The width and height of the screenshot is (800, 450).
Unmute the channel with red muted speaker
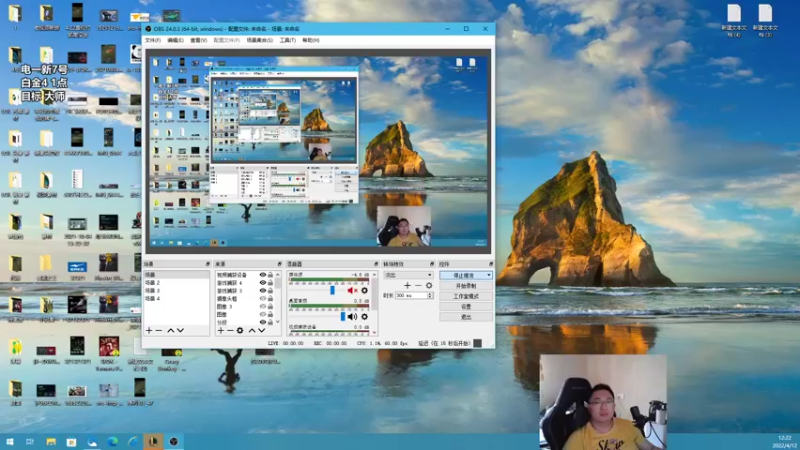352,290
